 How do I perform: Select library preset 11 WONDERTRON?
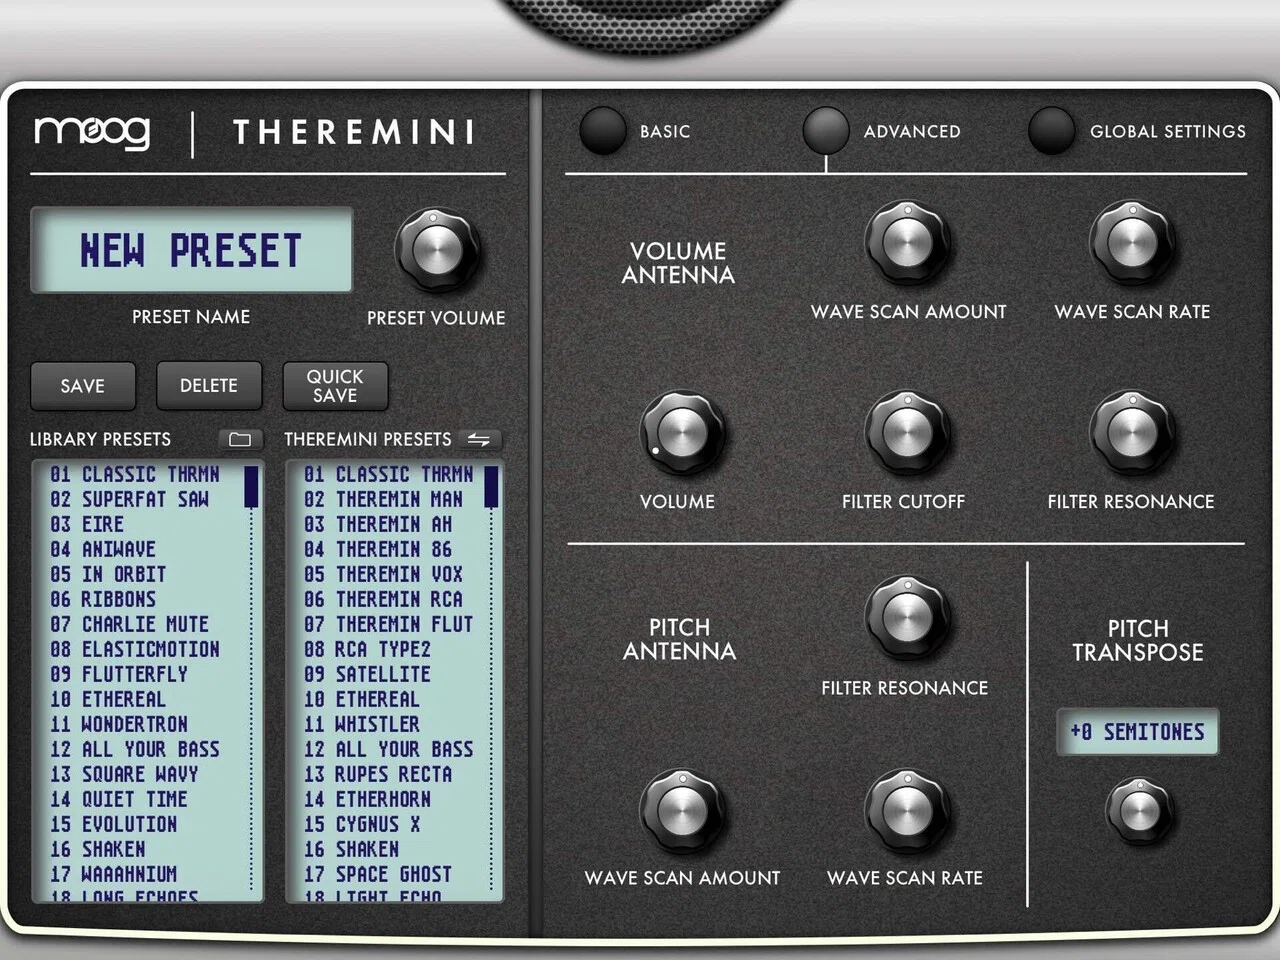coord(119,724)
